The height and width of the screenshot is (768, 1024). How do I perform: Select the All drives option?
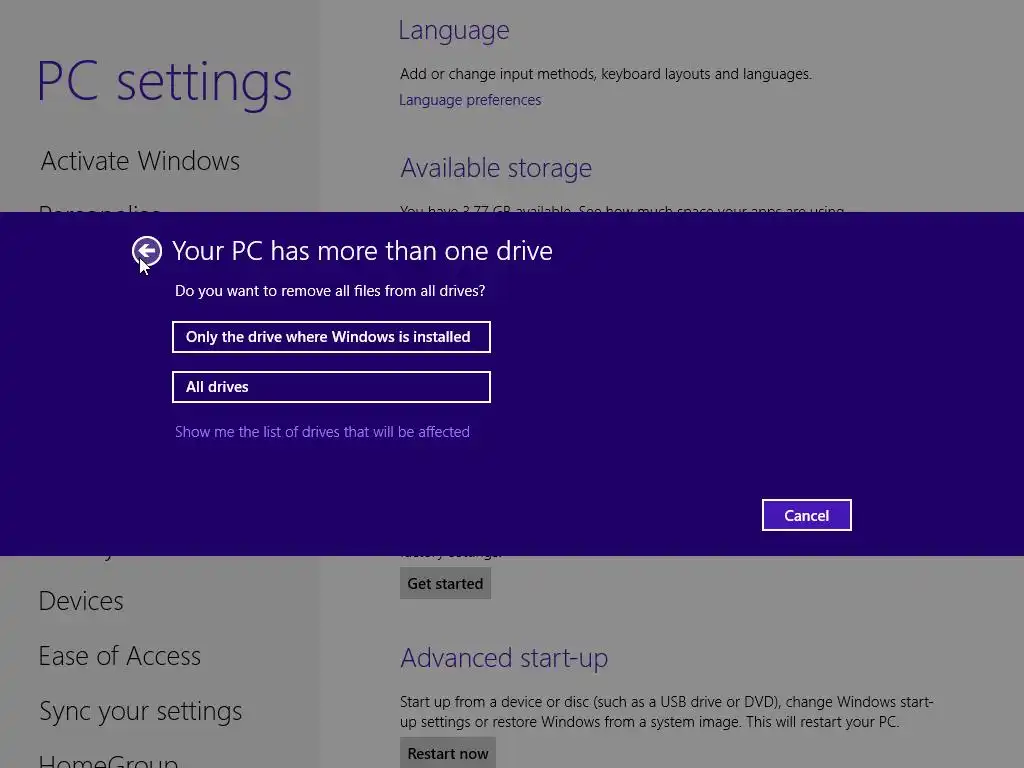click(x=331, y=387)
